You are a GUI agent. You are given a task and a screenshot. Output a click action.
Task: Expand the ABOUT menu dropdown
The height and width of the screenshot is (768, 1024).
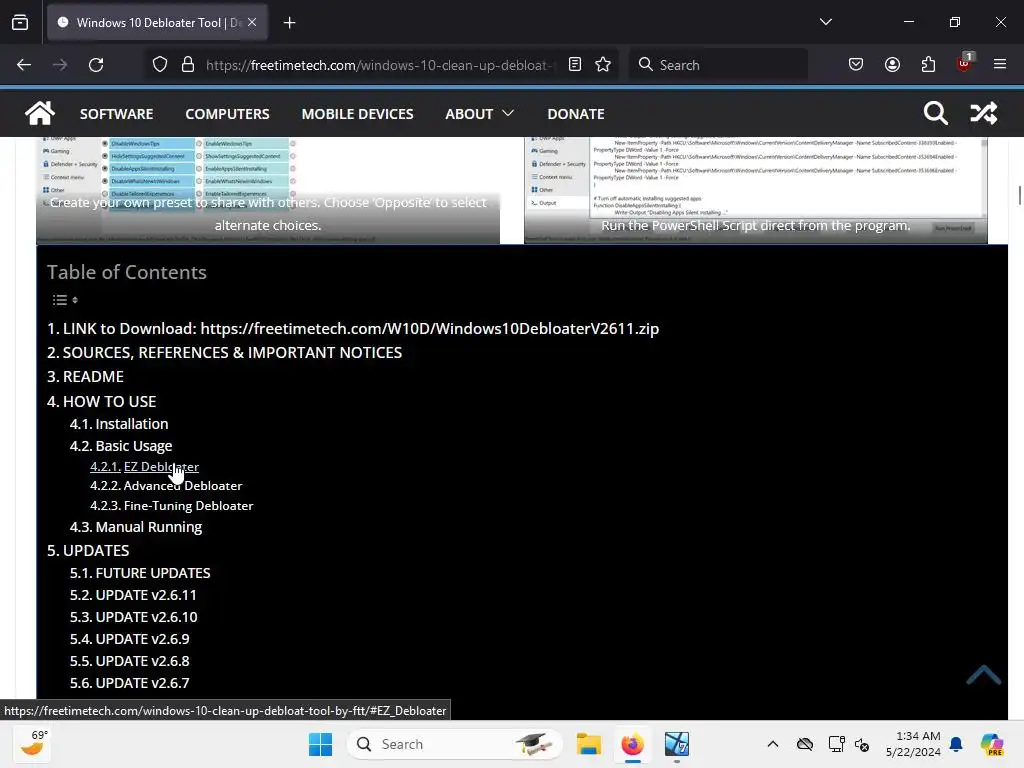tap(479, 114)
